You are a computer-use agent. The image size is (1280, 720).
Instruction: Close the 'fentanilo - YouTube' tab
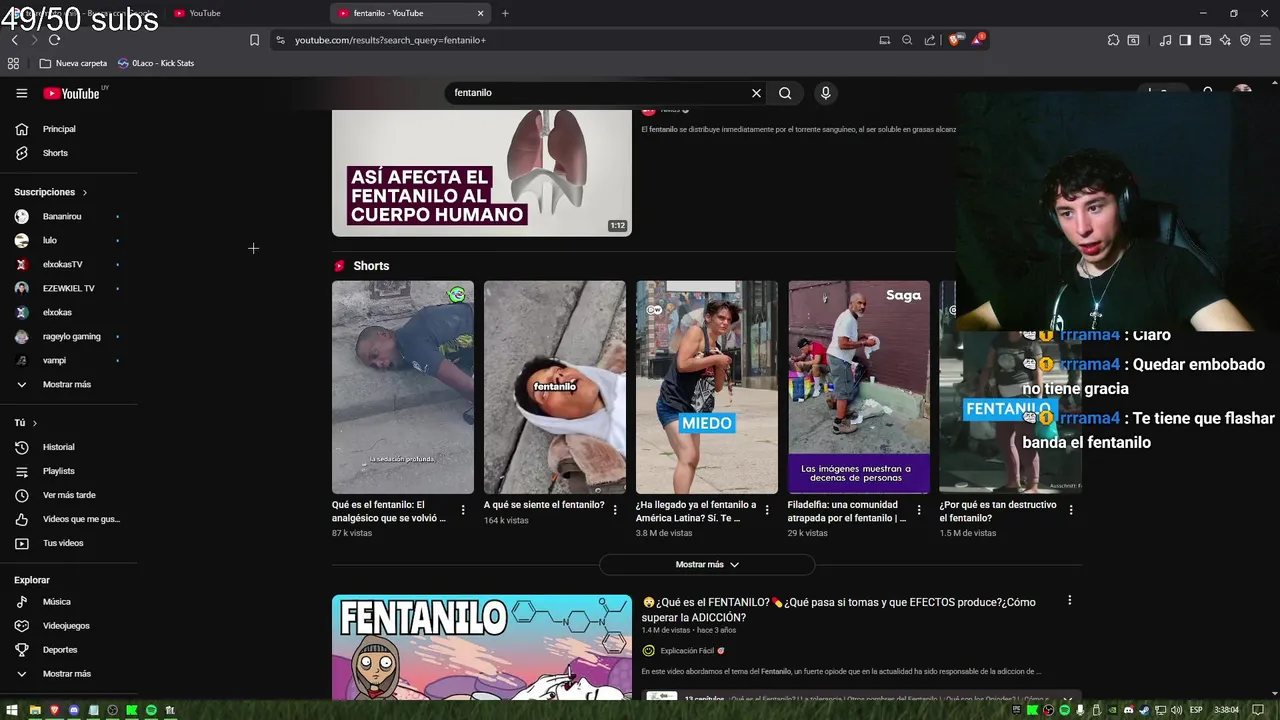pyautogui.click(x=480, y=13)
